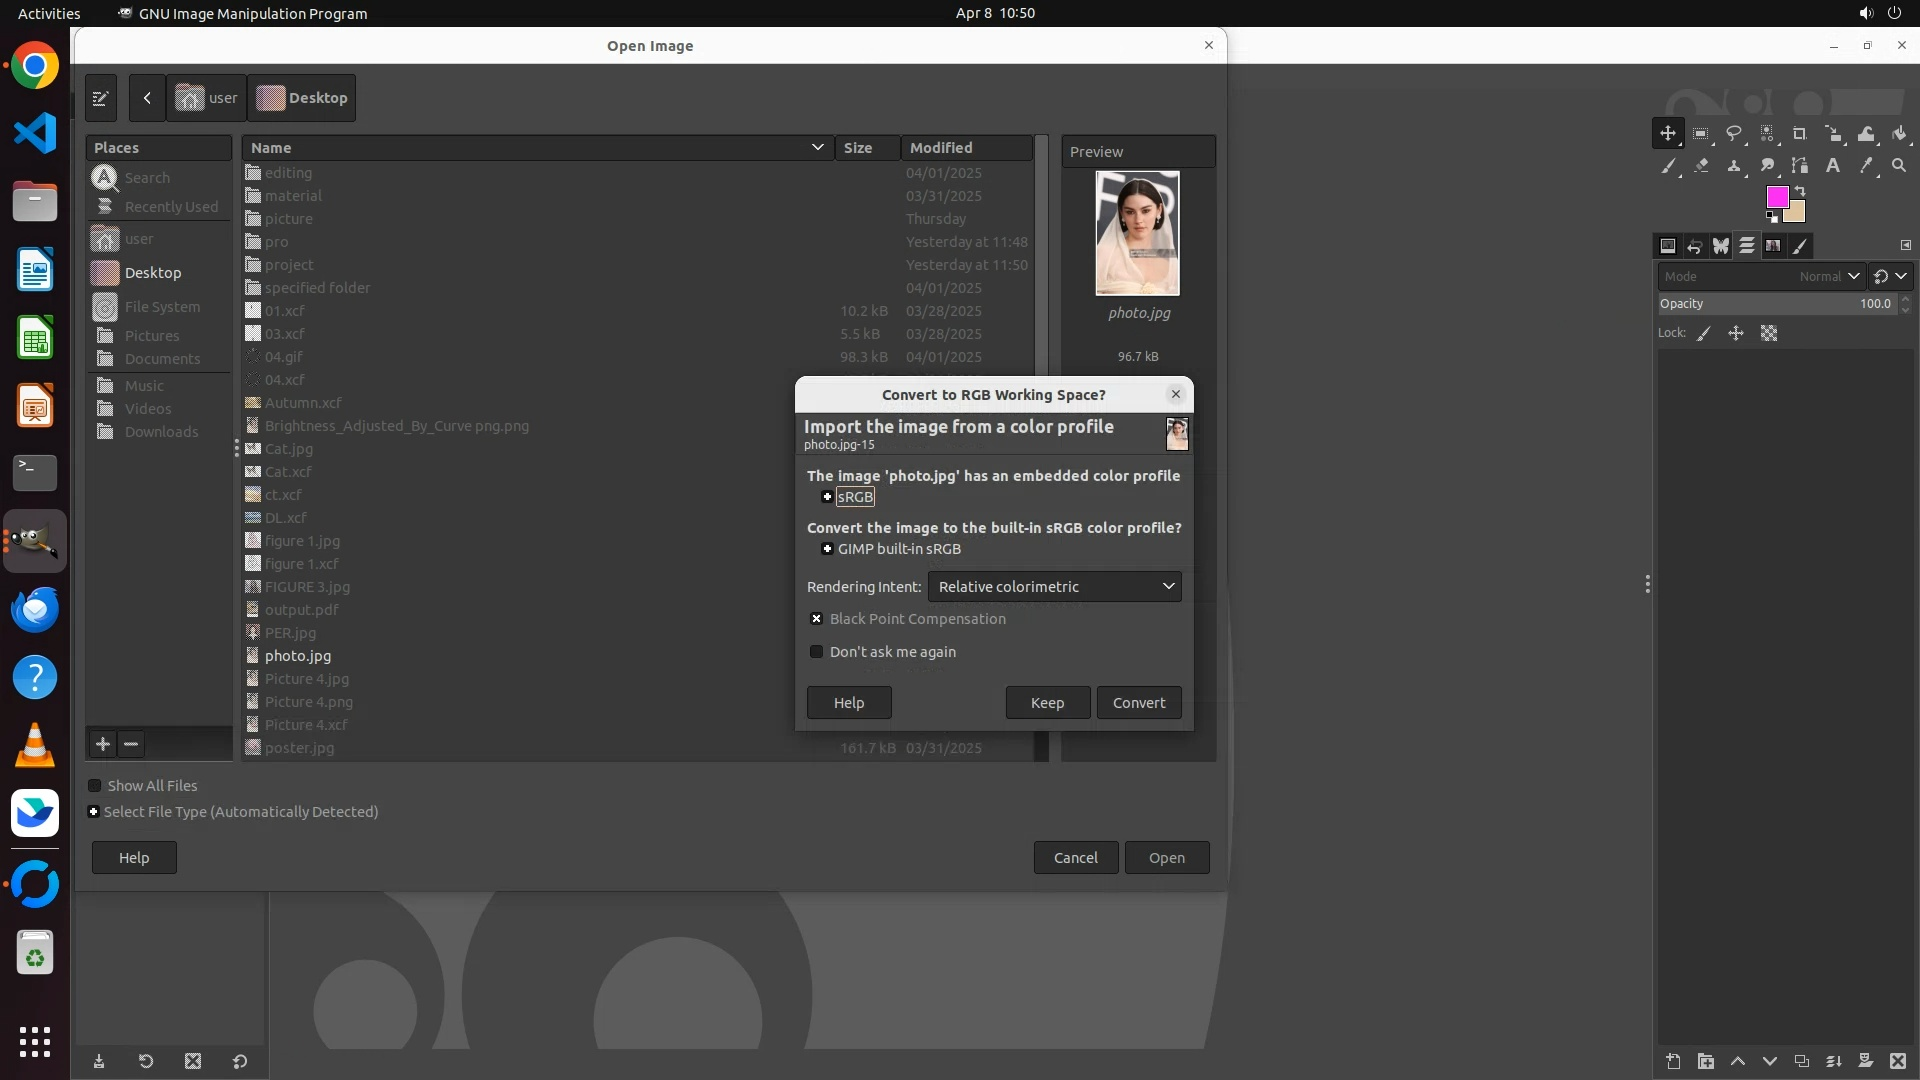Open Rendering Intent dropdown
Viewport: 1920px width, 1080px height.
1054,587
